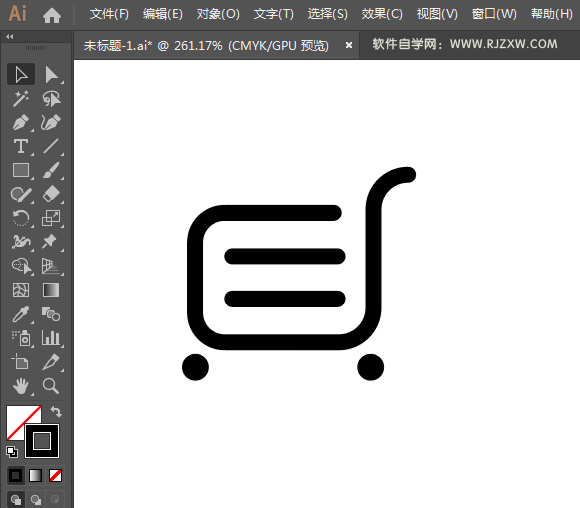Set paint mode to None
Image resolution: width=580 pixels, height=508 pixels.
pyautogui.click(x=55, y=475)
